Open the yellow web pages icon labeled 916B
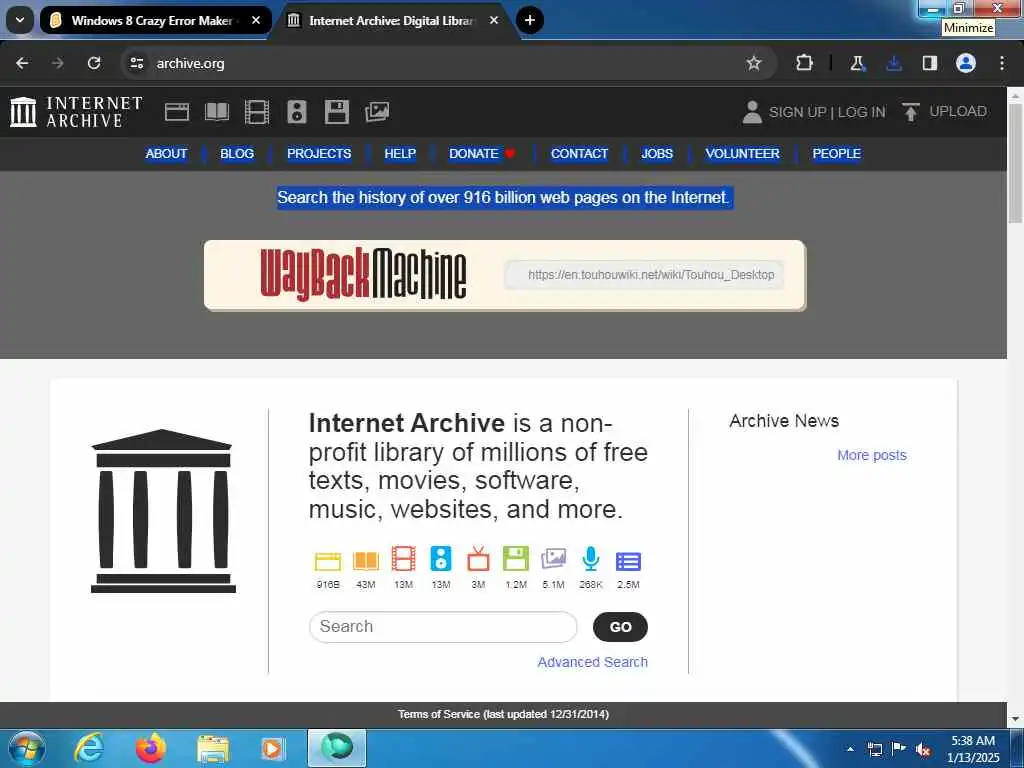 328,560
